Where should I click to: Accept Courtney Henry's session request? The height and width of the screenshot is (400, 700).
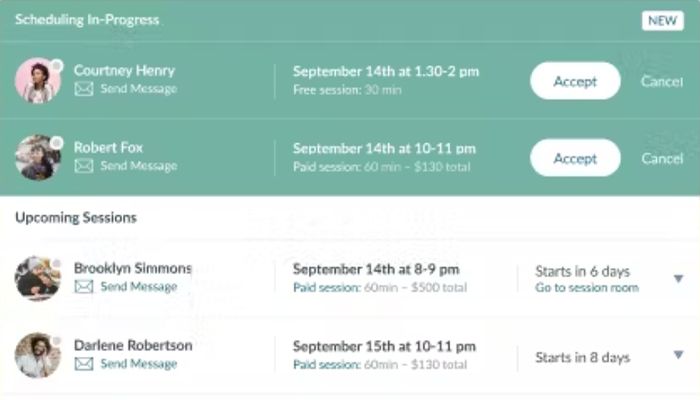(575, 81)
